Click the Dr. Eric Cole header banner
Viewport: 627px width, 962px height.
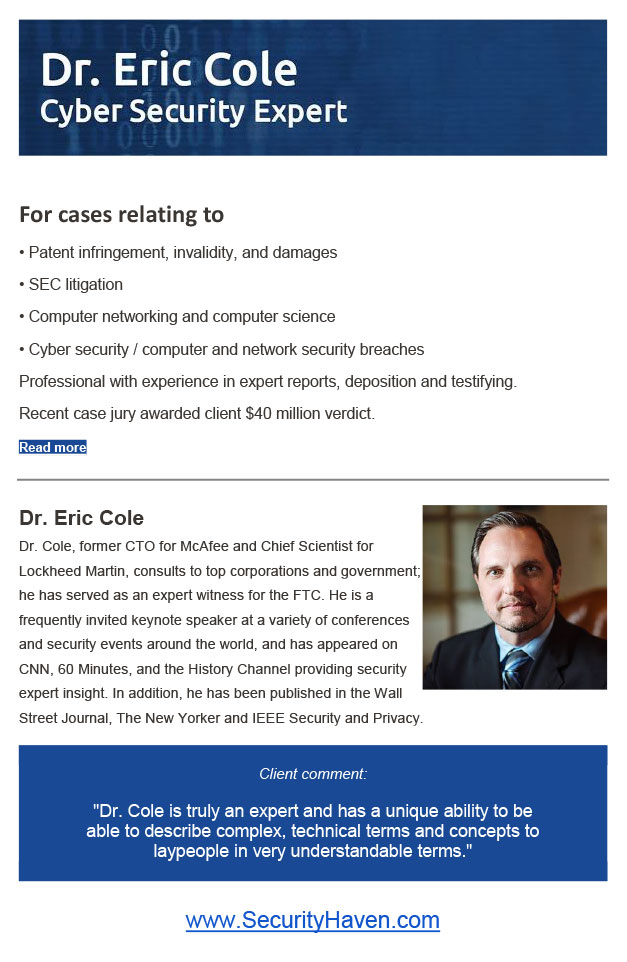pyautogui.click(x=313, y=87)
